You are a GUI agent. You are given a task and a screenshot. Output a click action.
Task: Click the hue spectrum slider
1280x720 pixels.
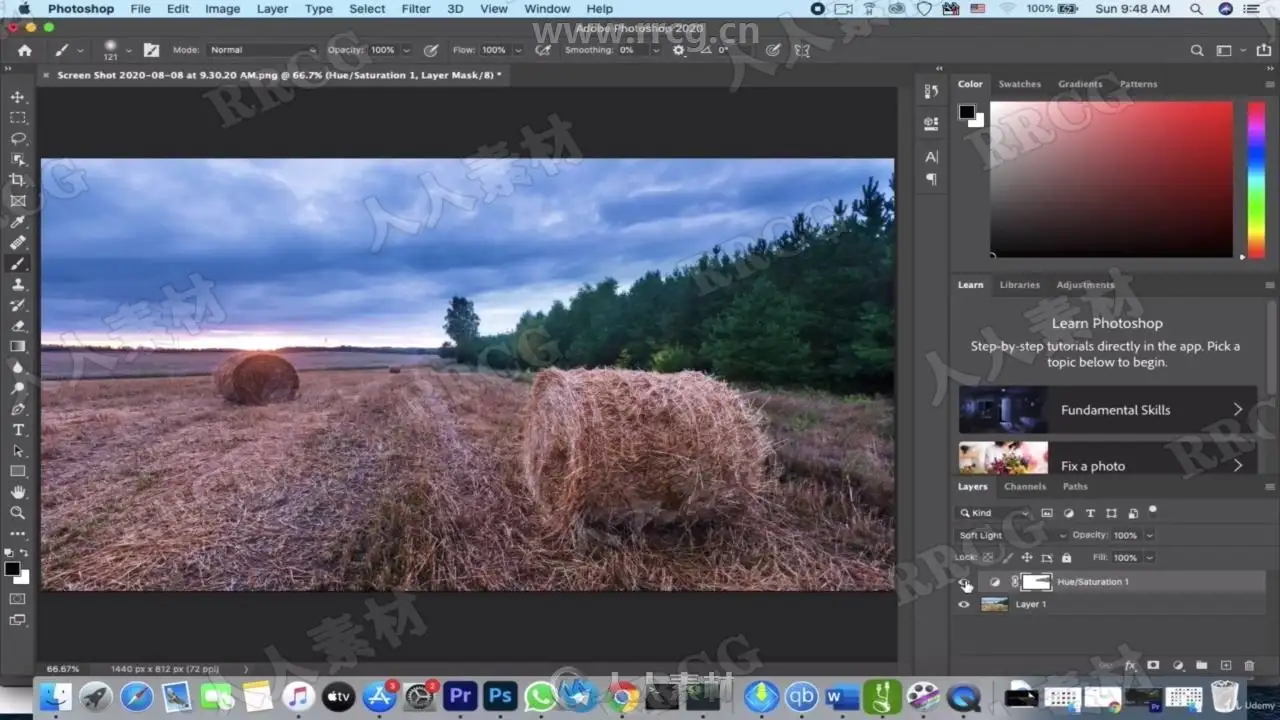[1256, 180]
